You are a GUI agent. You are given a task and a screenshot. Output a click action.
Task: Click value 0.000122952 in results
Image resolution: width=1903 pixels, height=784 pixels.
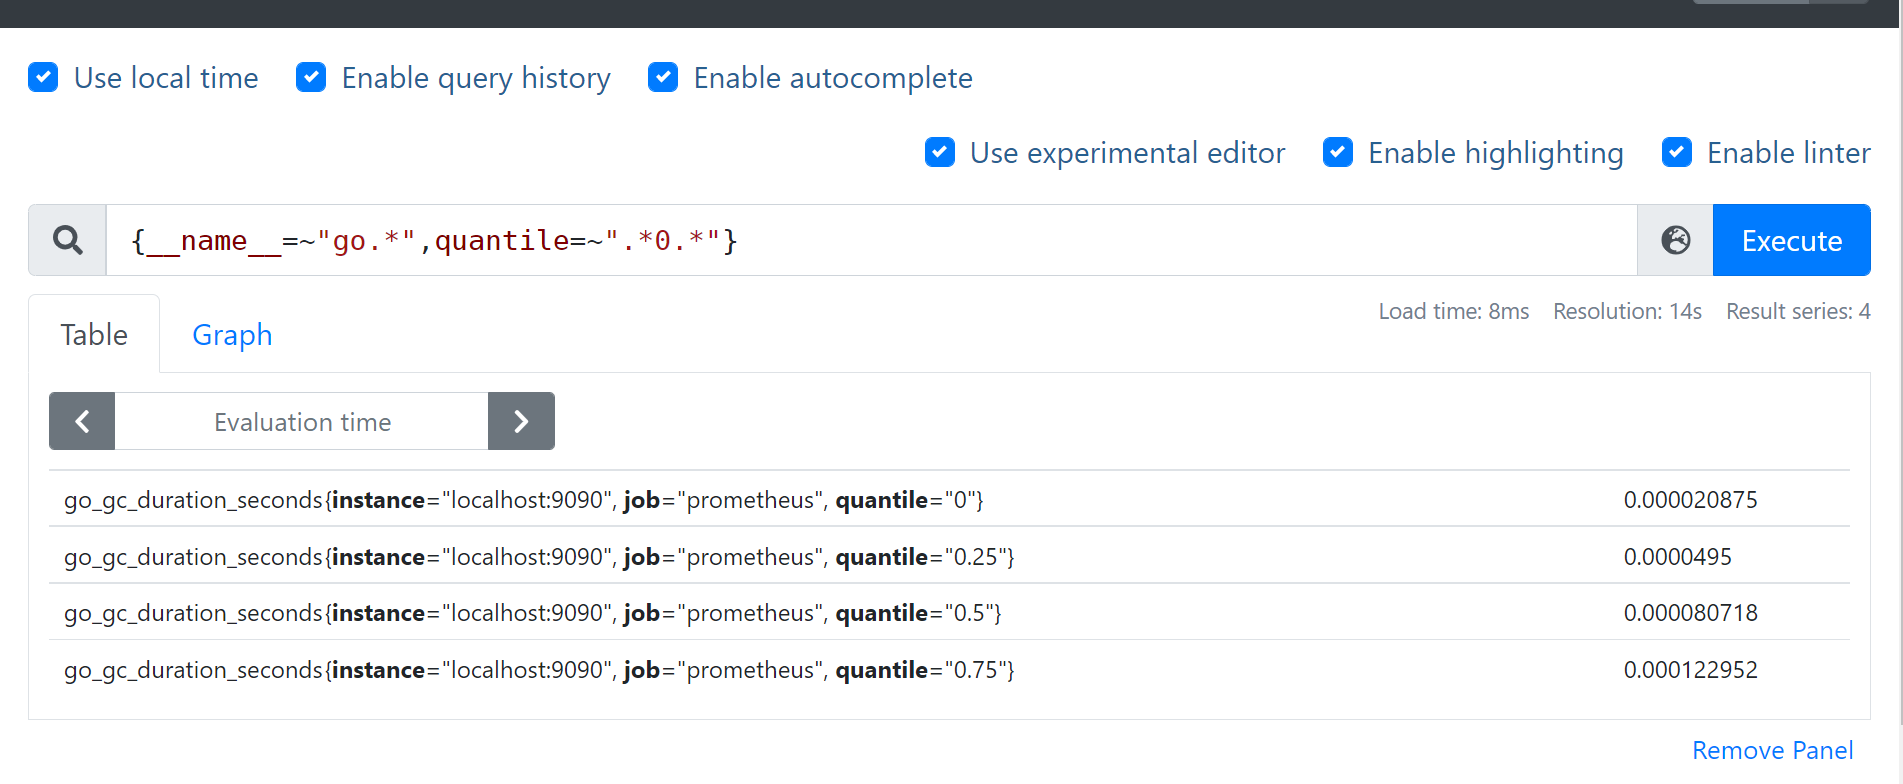[x=1690, y=670]
